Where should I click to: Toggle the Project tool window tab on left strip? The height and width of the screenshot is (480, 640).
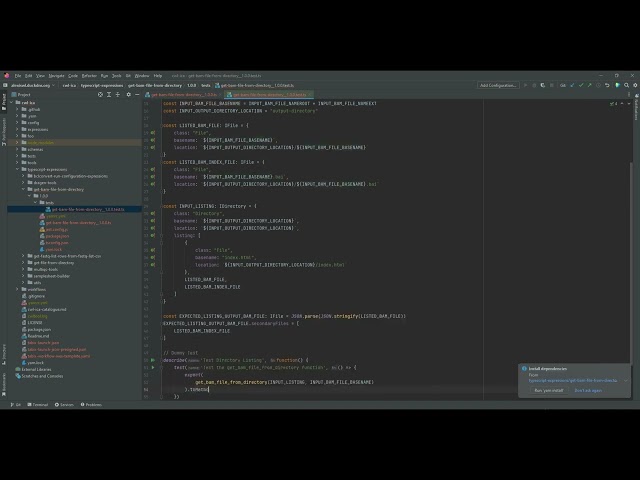coord(4,102)
